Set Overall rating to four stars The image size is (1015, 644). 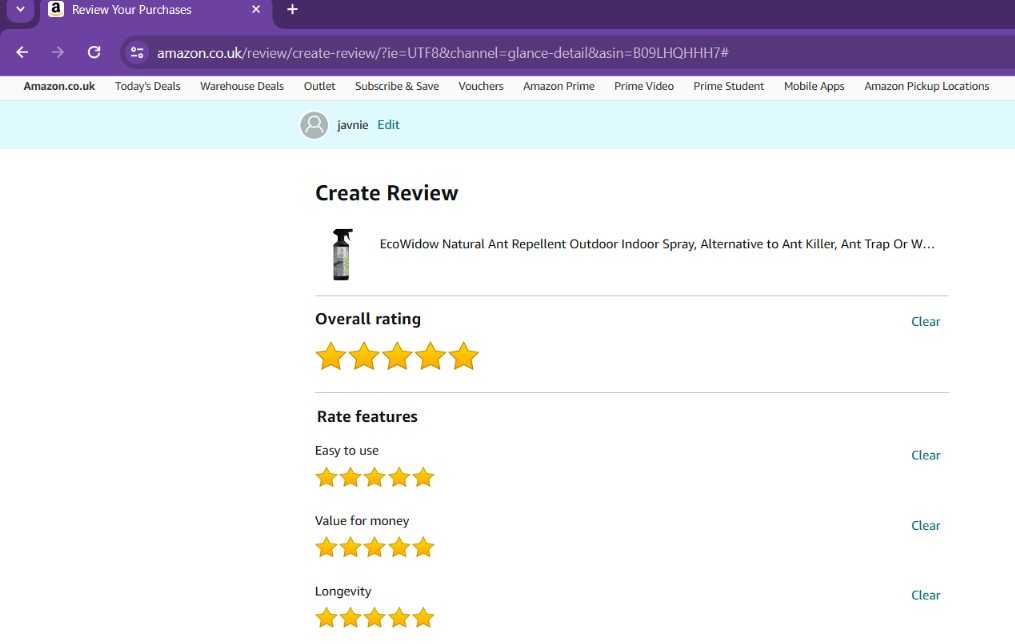(x=431, y=356)
